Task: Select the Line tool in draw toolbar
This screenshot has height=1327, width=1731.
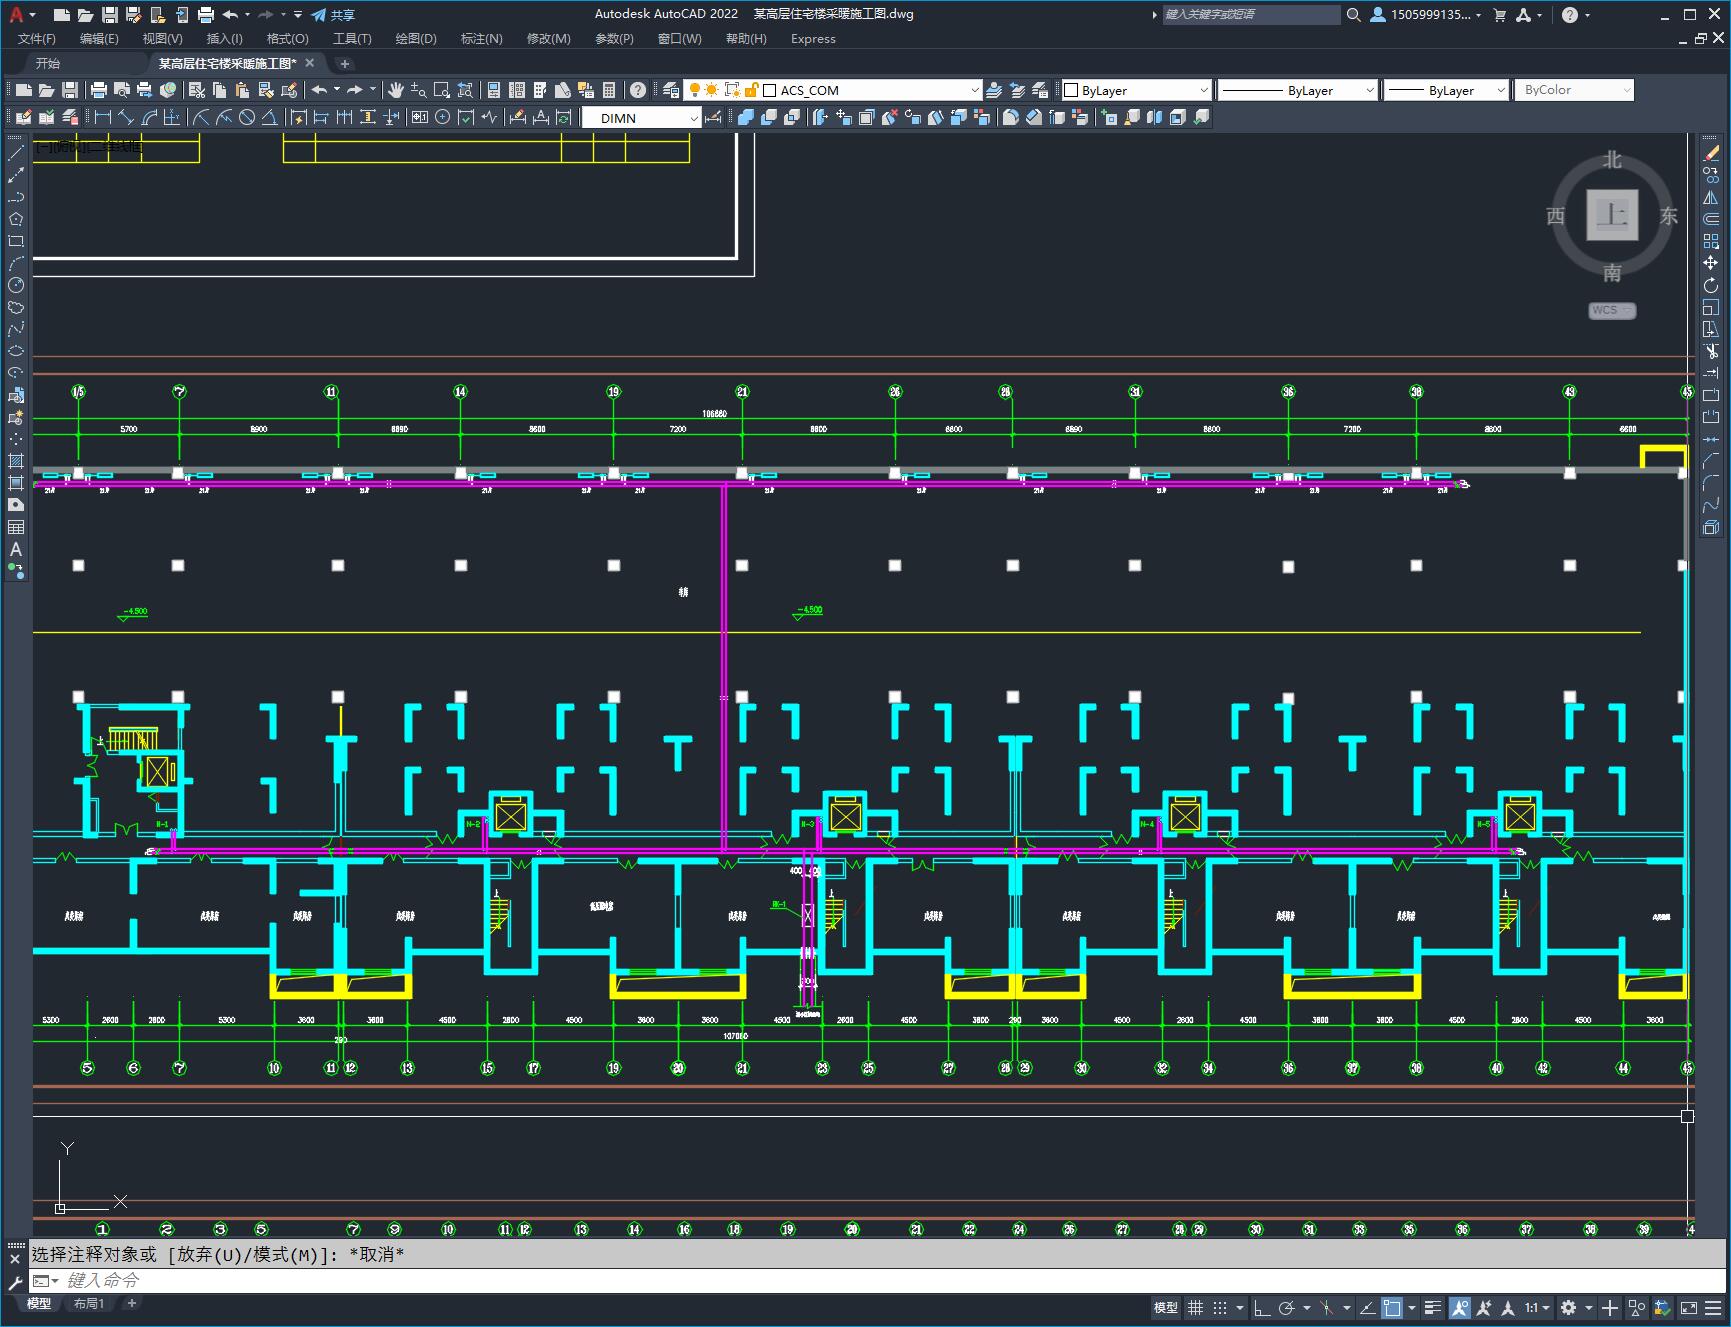Action: click(x=16, y=153)
